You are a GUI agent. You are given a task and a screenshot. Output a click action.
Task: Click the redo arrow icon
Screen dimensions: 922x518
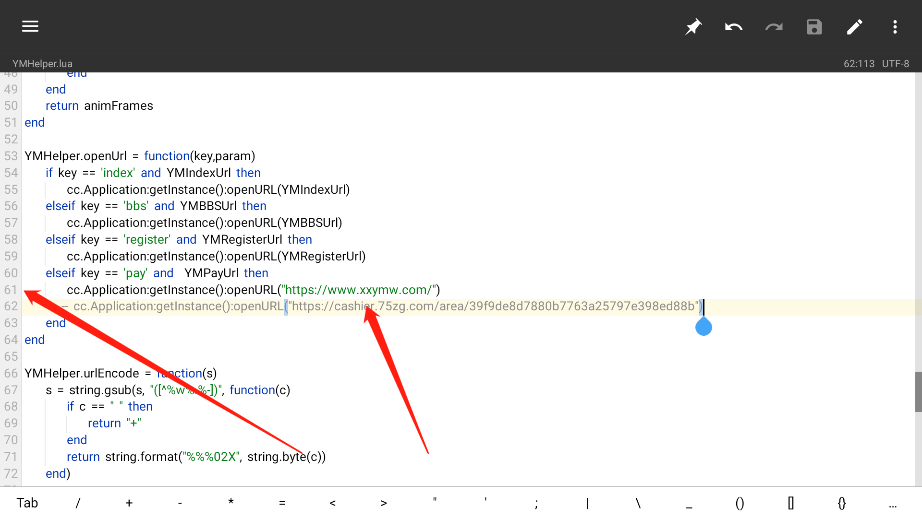tap(774, 27)
